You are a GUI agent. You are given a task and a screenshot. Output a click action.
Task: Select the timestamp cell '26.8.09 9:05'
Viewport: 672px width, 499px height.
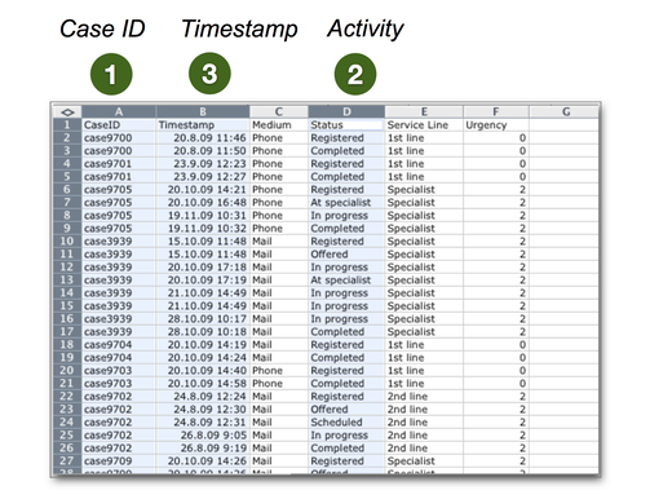[201, 436]
